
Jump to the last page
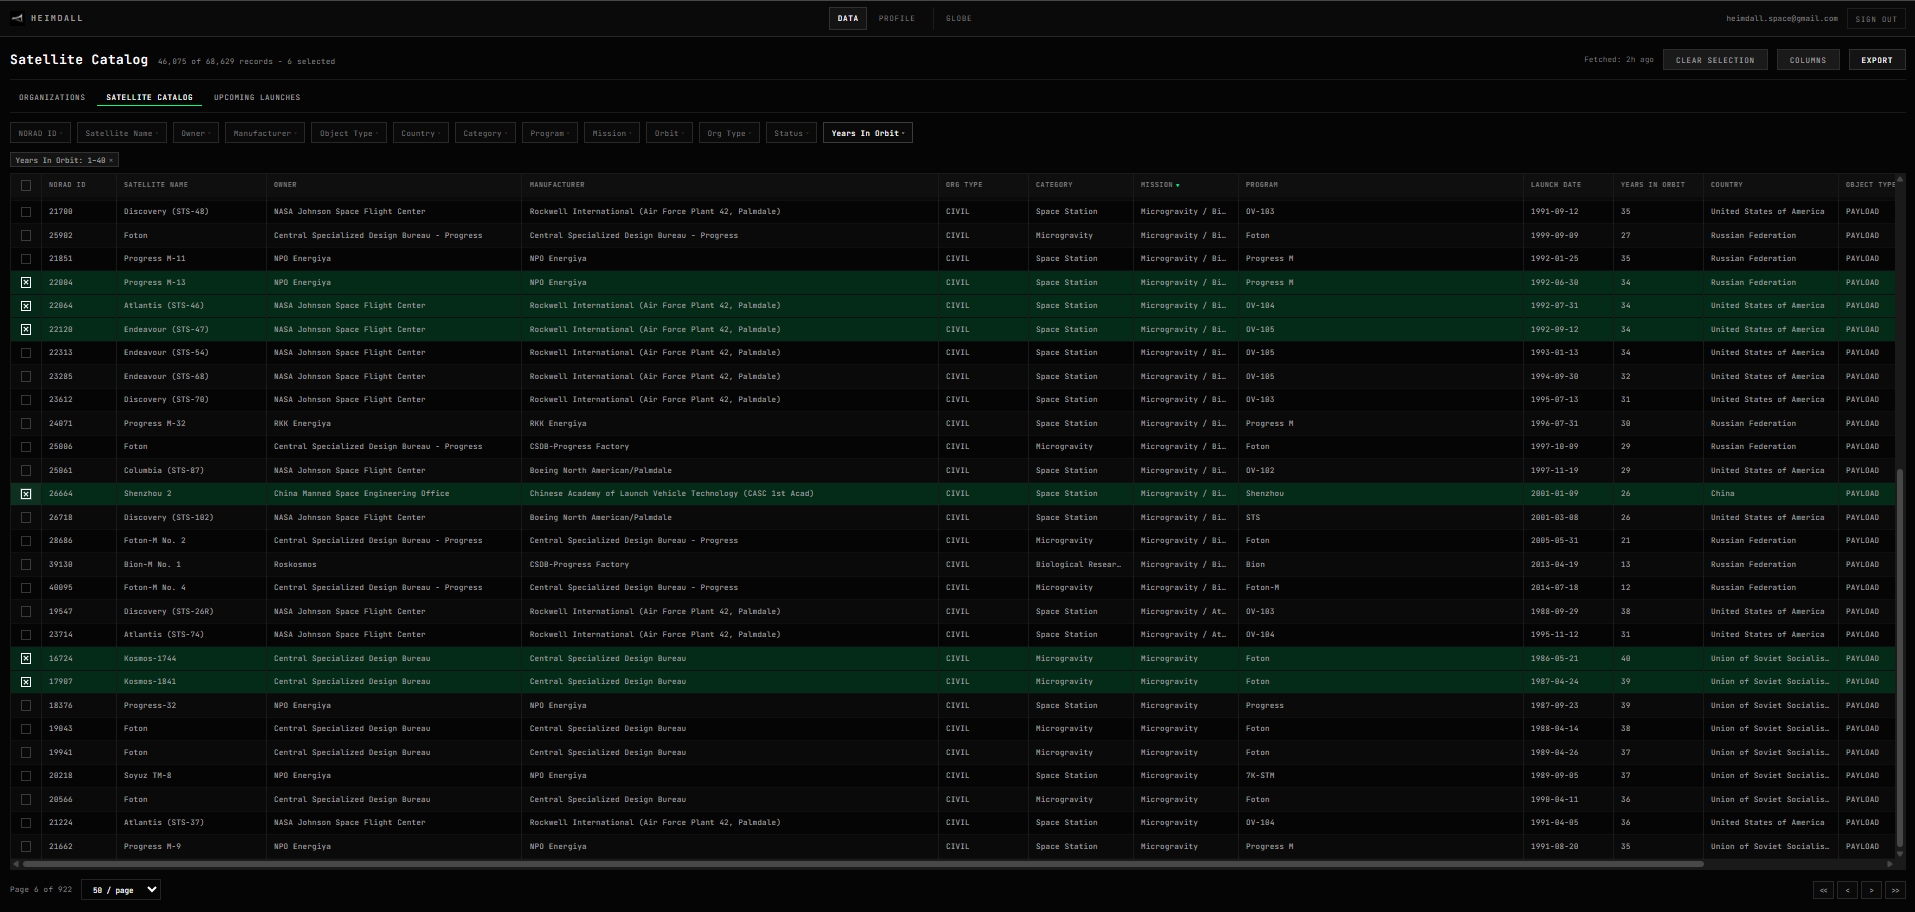1895,890
